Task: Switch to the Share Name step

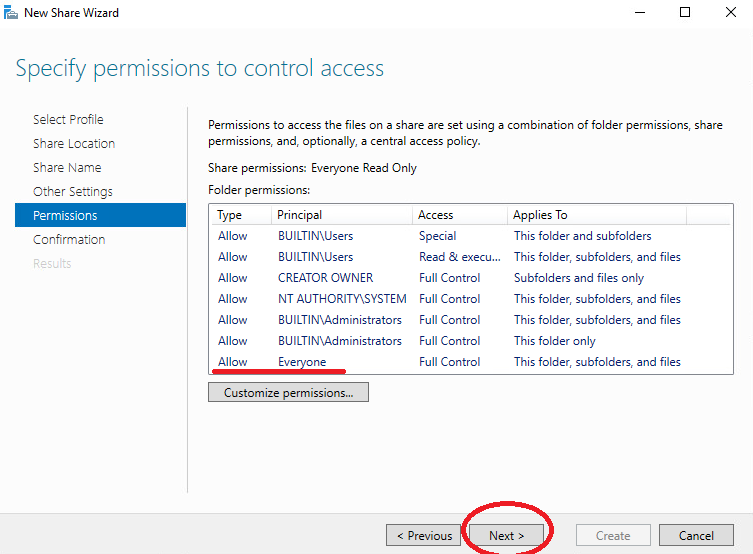Action: (67, 167)
